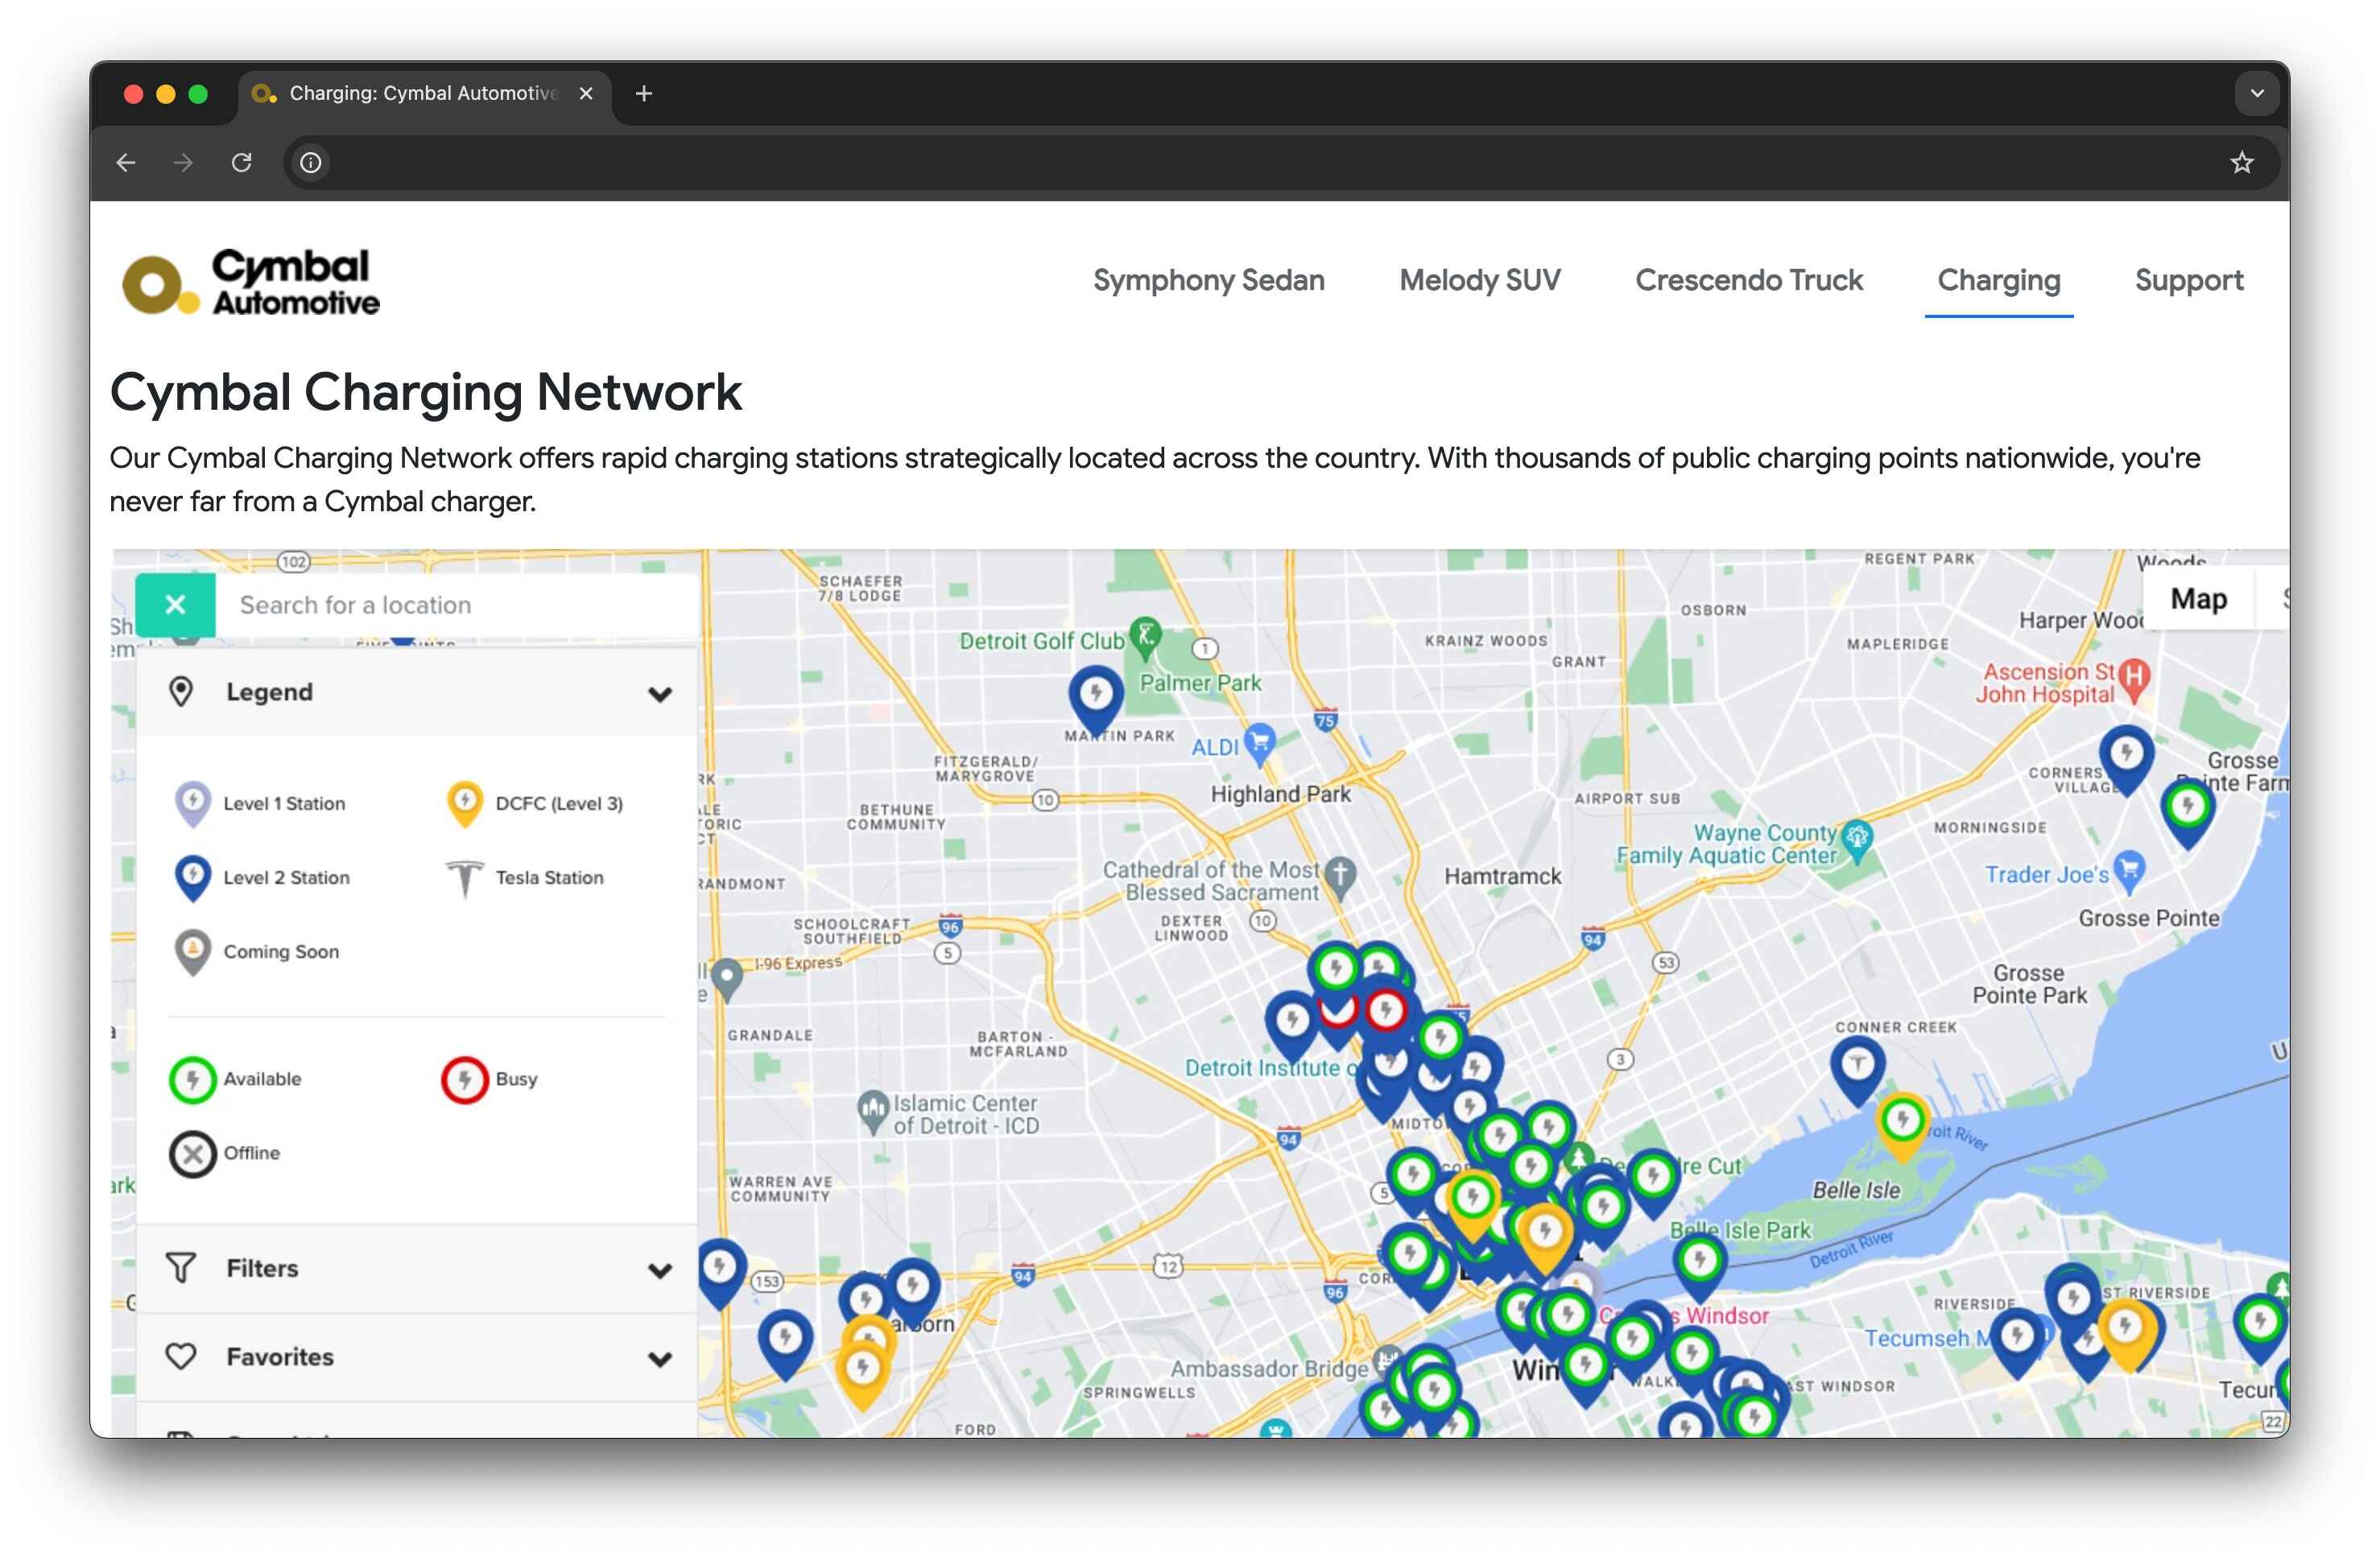Click the Search for a location field
Viewport: 2380px width, 1557px height.
tap(456, 604)
